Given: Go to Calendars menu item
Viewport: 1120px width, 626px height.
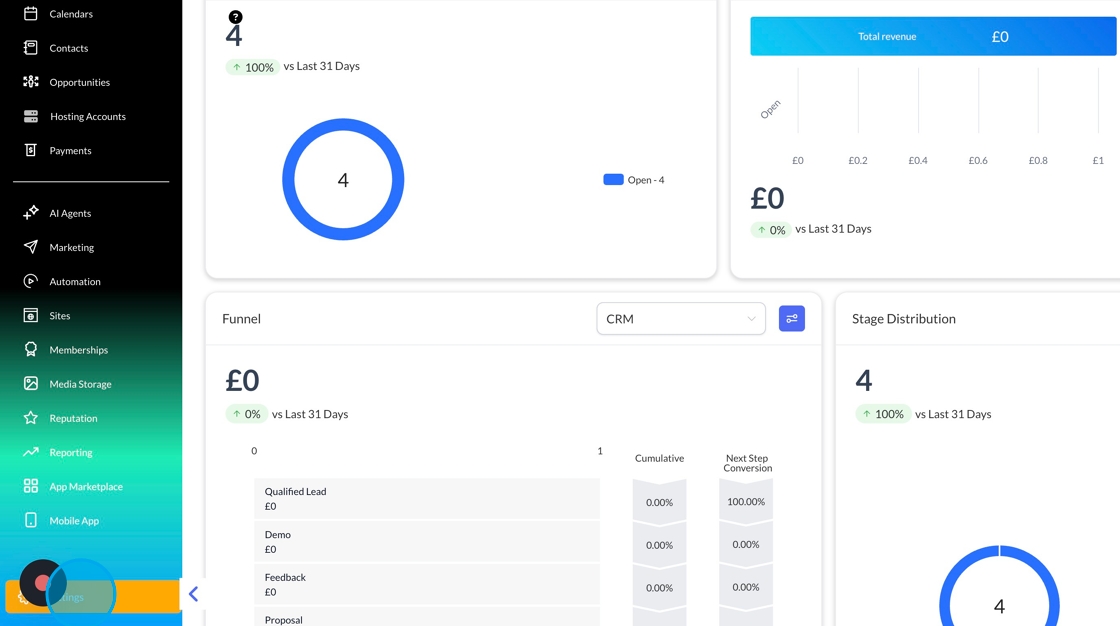Looking at the screenshot, I should click(71, 14).
